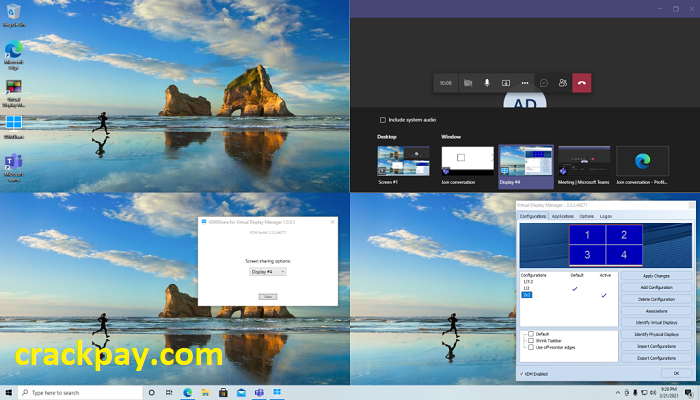
Task: Click Apply Changes in Virtual Display Manager
Action: [656, 276]
